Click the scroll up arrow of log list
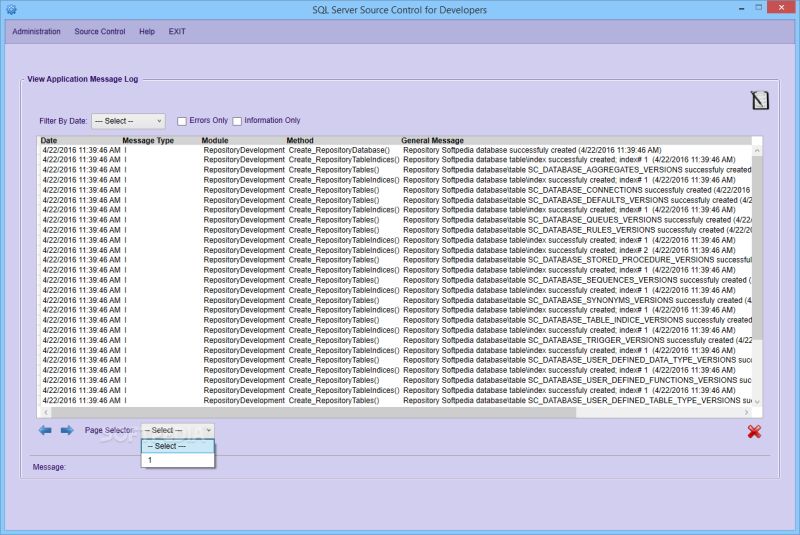 [757, 150]
